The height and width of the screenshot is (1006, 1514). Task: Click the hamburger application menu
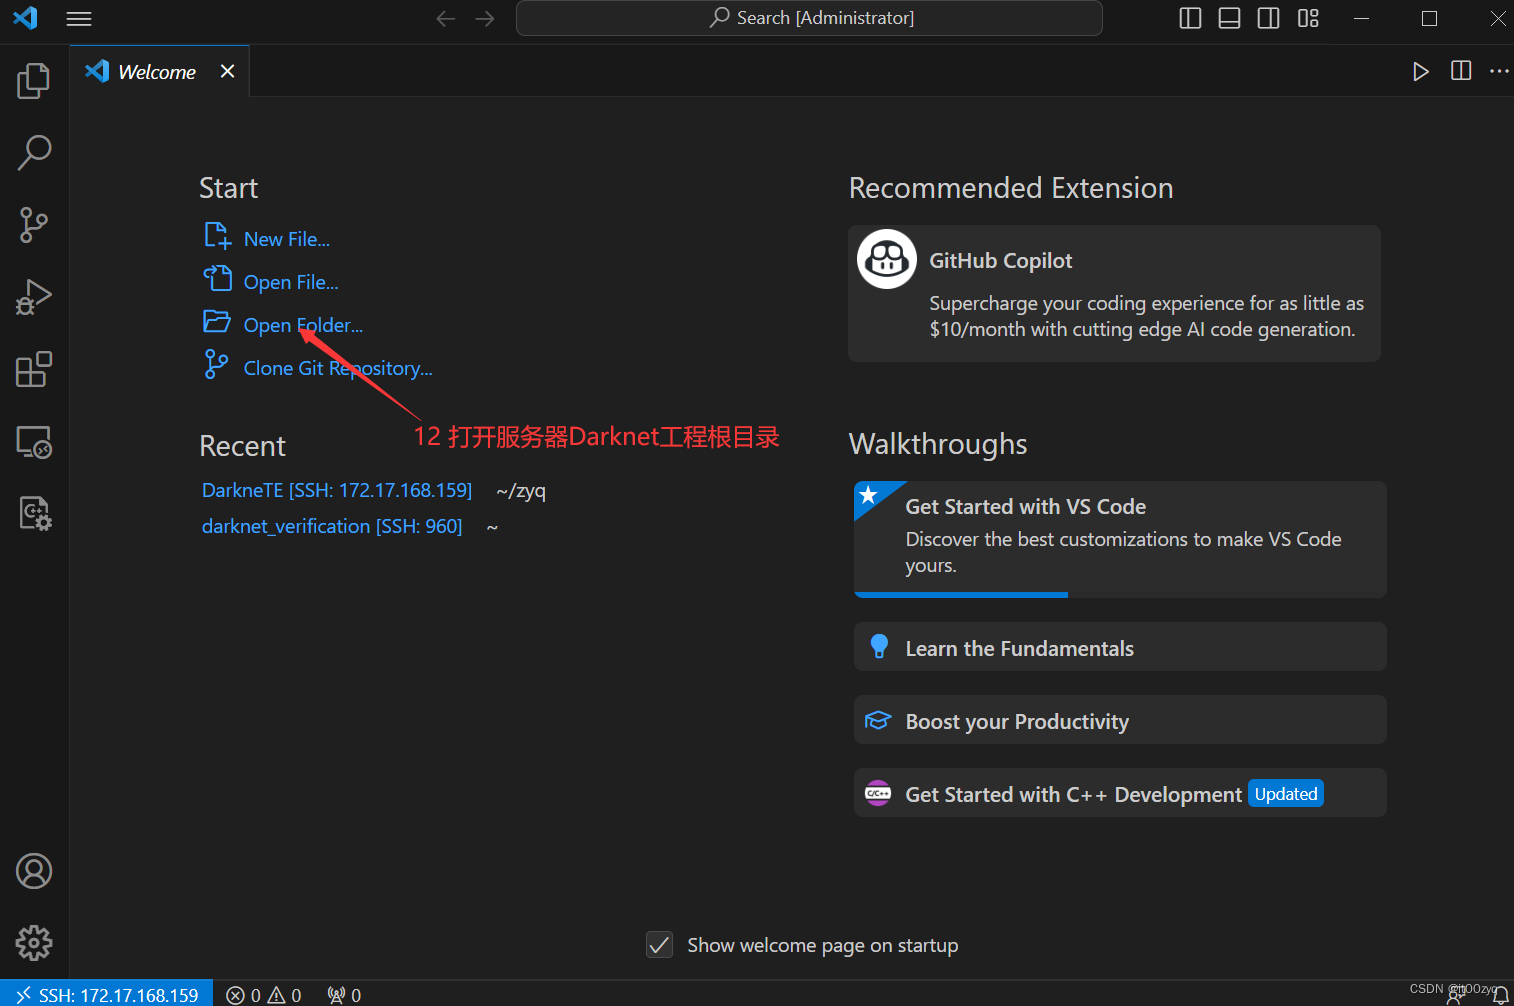79,19
